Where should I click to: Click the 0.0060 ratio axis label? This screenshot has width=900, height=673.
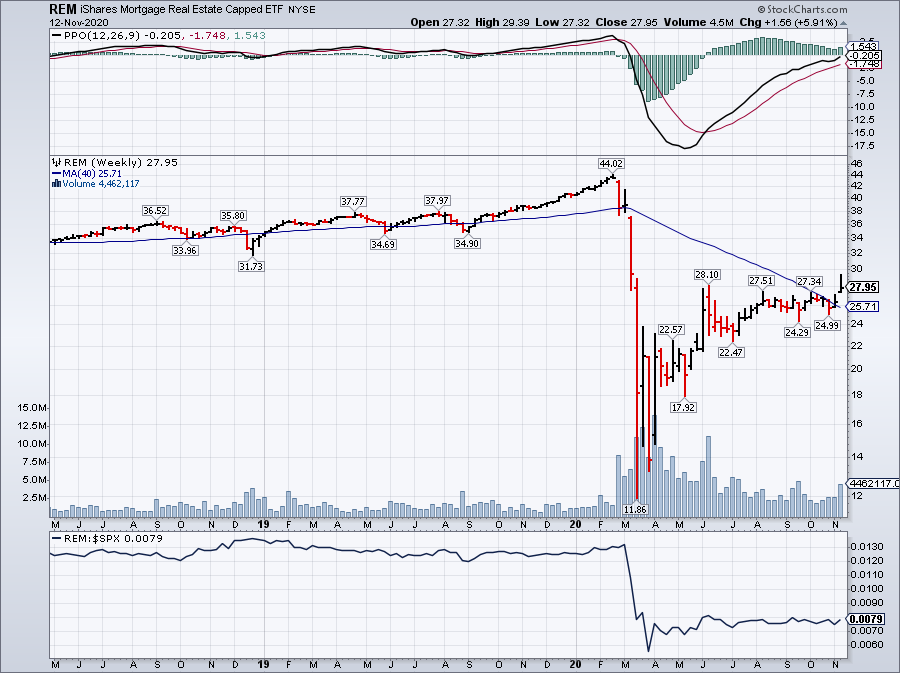tap(866, 644)
